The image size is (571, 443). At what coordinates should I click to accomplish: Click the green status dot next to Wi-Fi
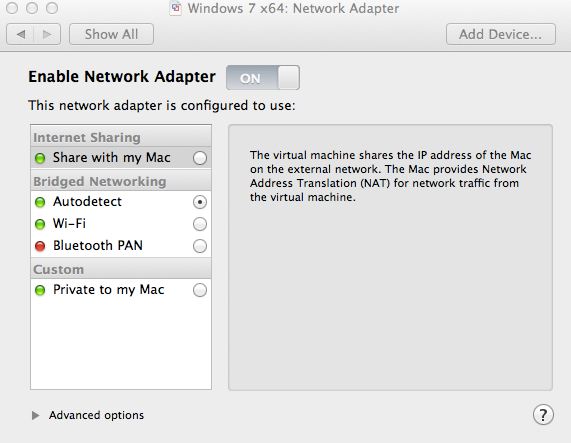40,224
